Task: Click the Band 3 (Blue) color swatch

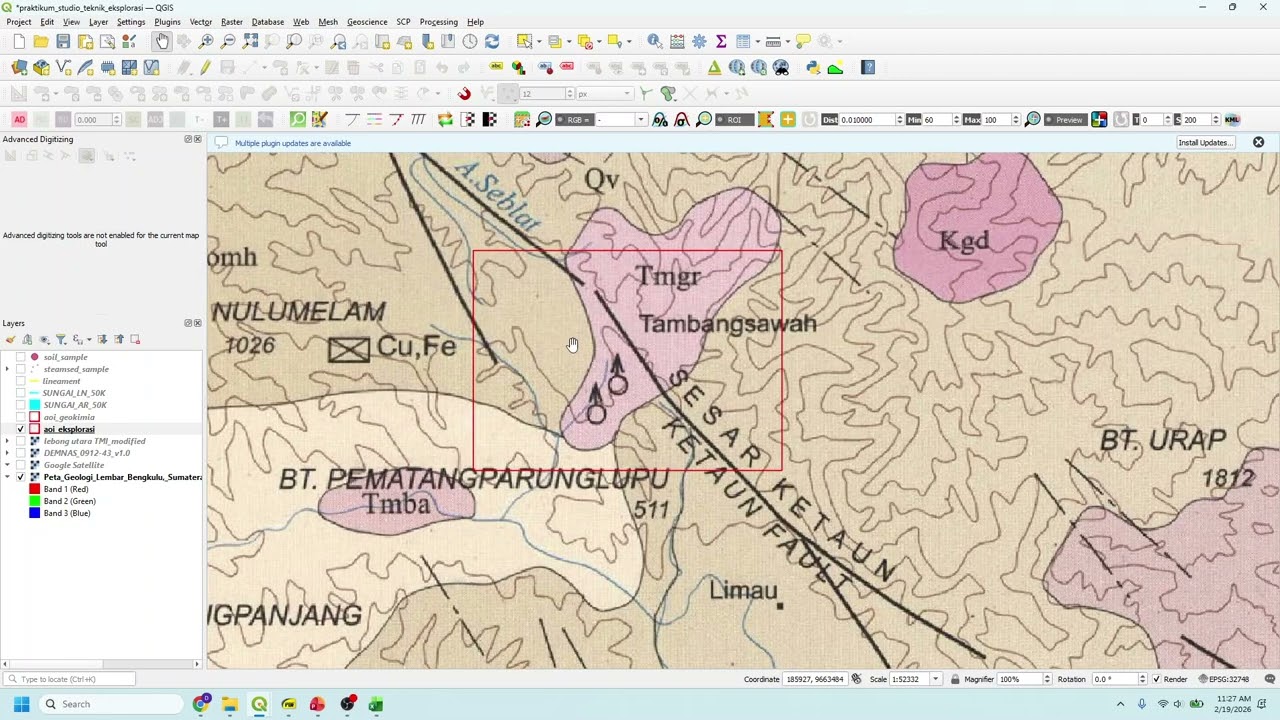Action: [35, 513]
